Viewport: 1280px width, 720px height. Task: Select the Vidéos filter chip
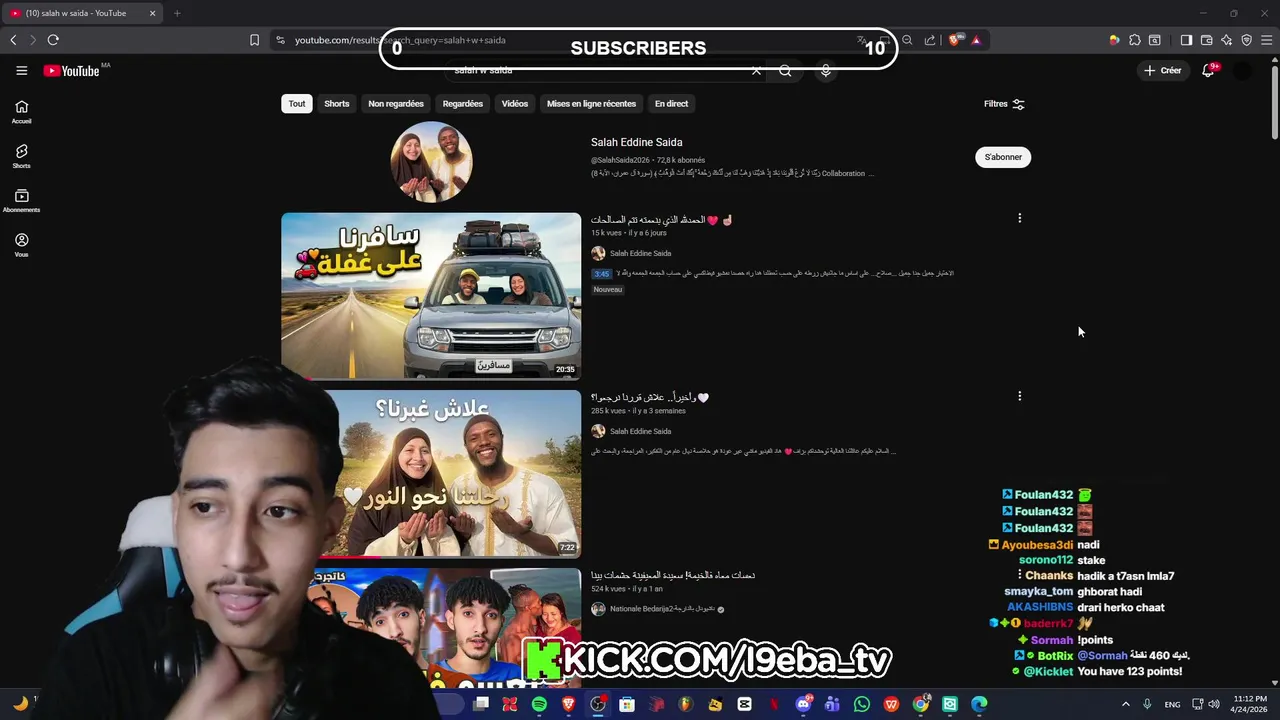click(x=515, y=104)
